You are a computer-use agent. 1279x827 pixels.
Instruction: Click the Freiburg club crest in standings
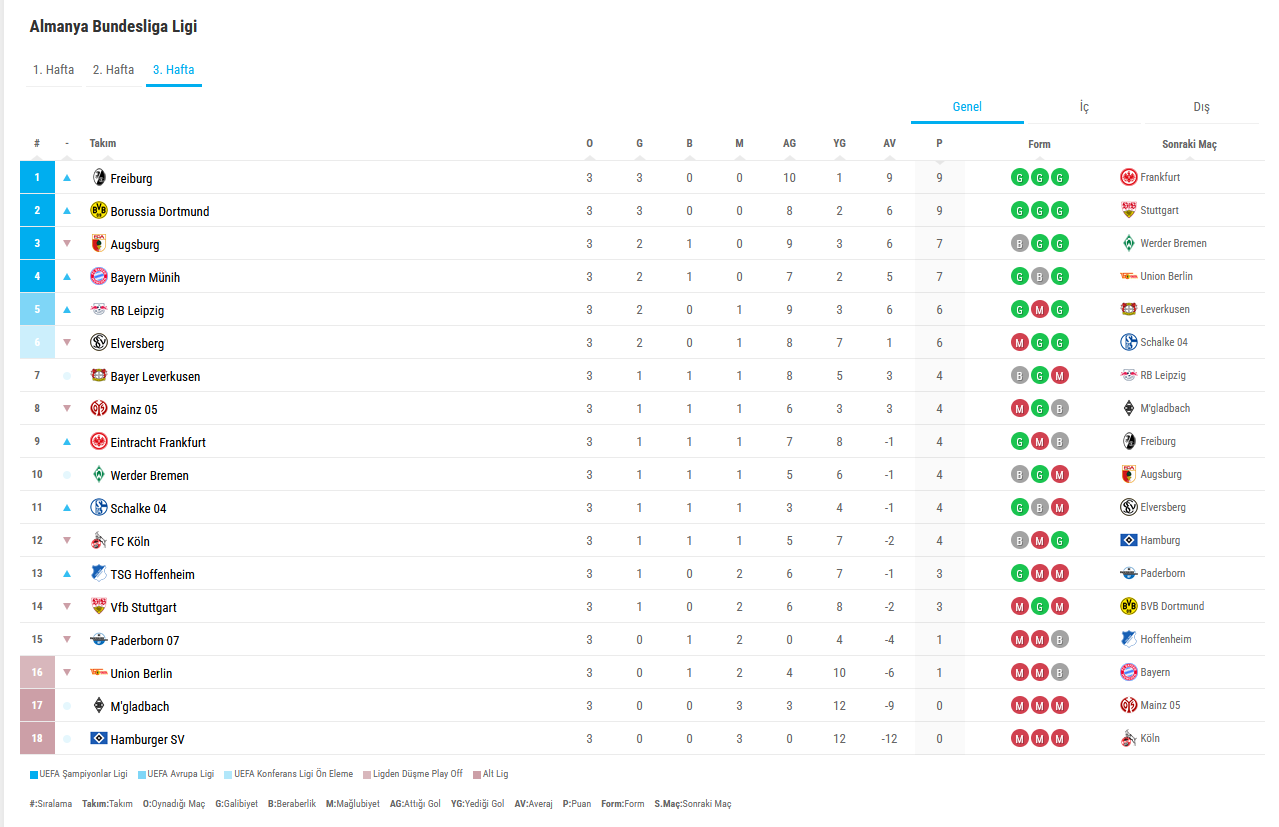tap(98, 177)
